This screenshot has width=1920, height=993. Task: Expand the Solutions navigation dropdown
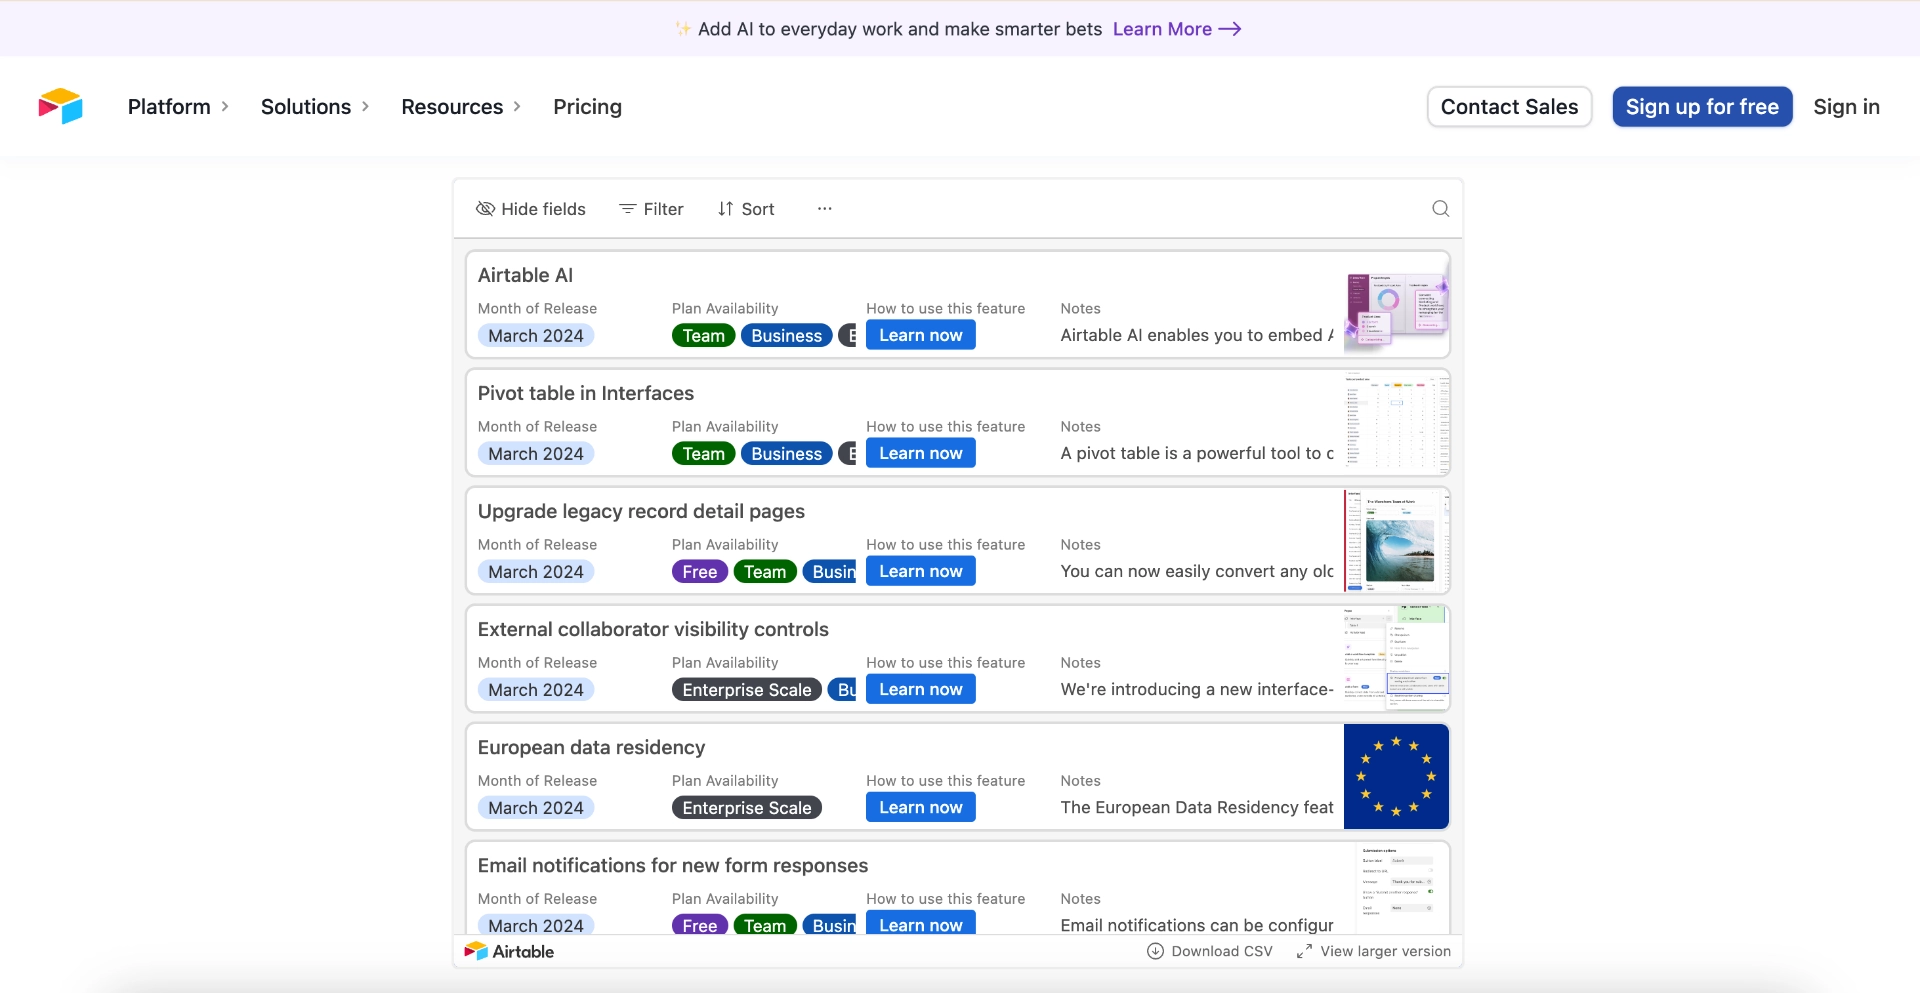(314, 106)
